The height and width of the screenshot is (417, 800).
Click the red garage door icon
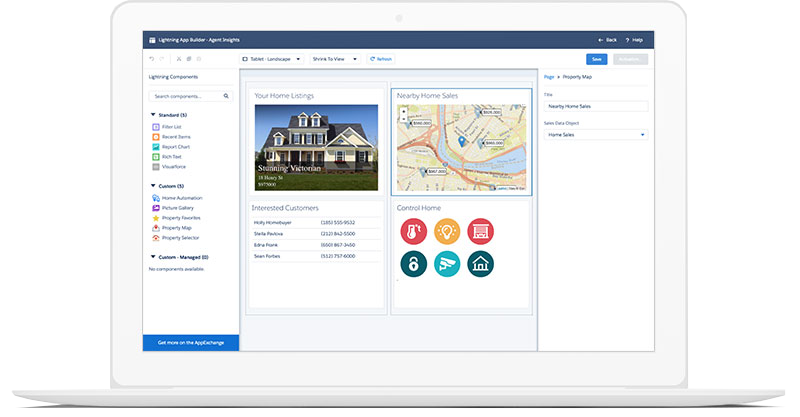click(481, 232)
